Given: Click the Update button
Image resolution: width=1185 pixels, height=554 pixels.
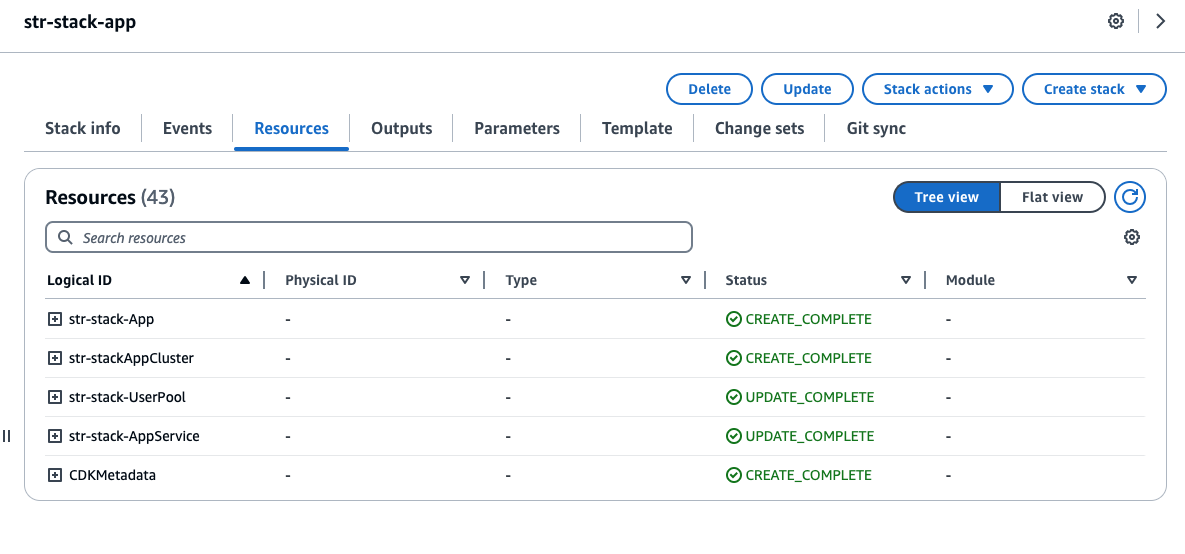Looking at the screenshot, I should pyautogui.click(x=807, y=89).
